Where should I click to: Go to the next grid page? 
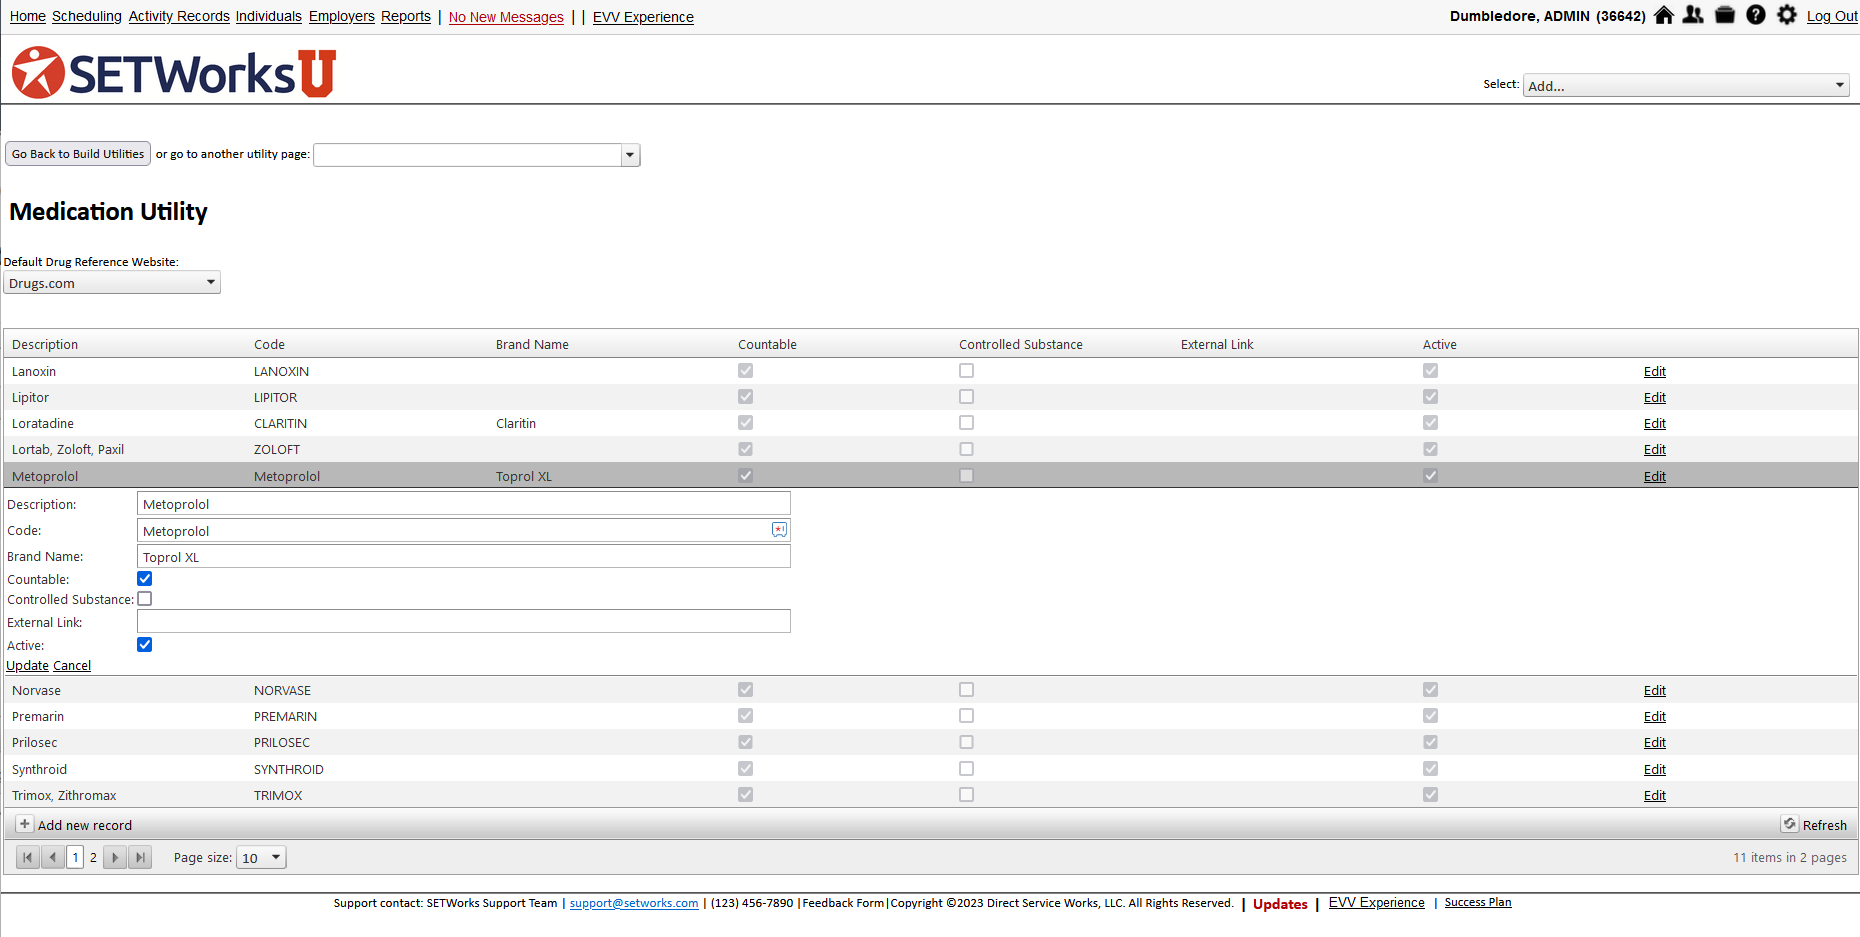pos(115,857)
